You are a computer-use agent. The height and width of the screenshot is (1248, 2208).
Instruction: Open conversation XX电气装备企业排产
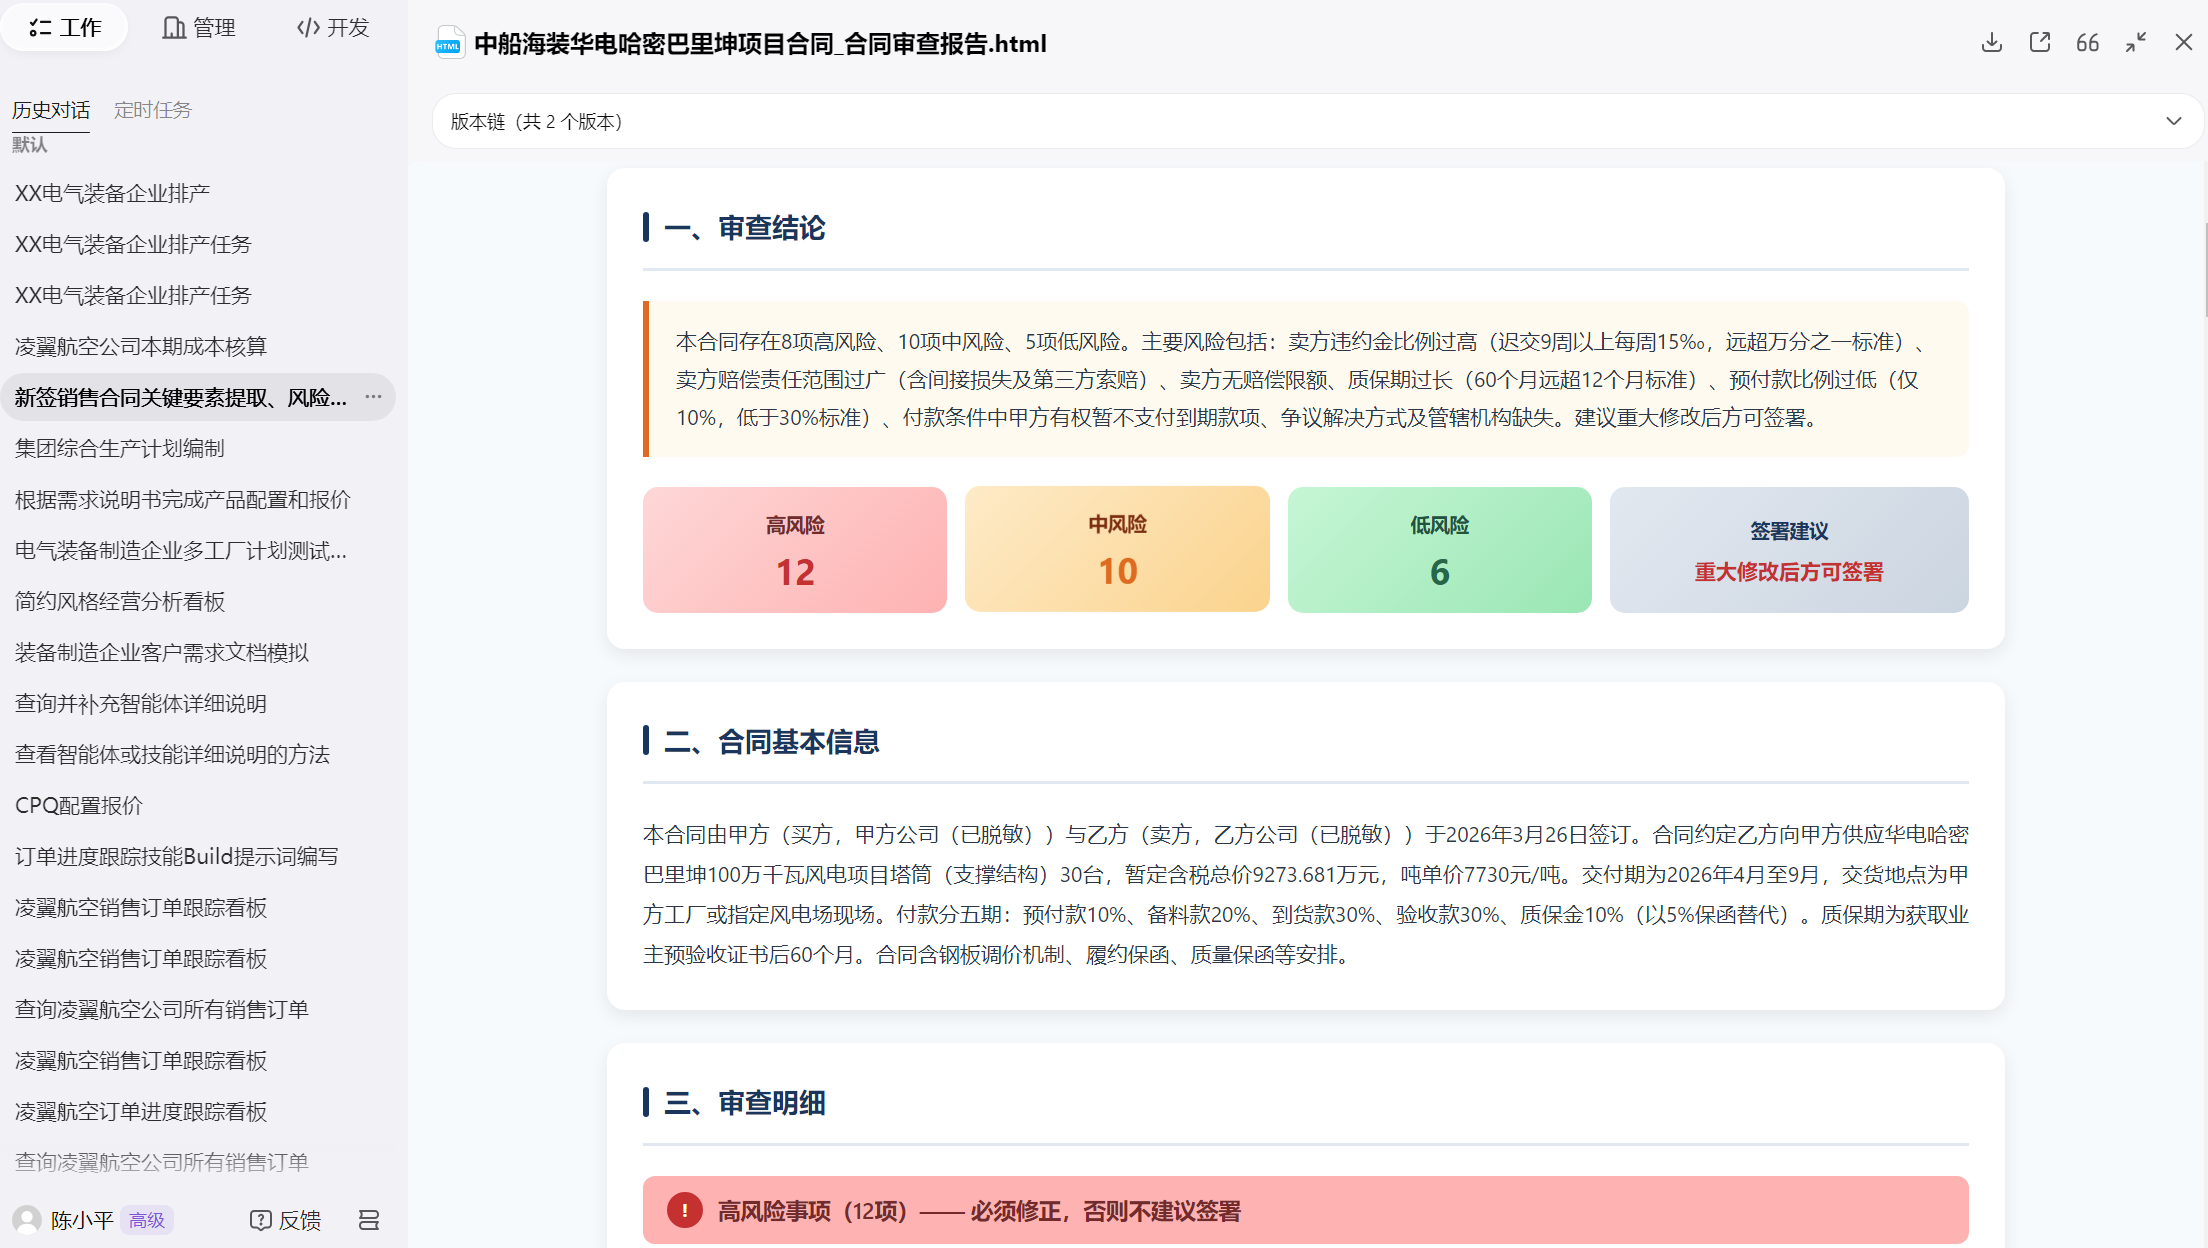(x=112, y=193)
